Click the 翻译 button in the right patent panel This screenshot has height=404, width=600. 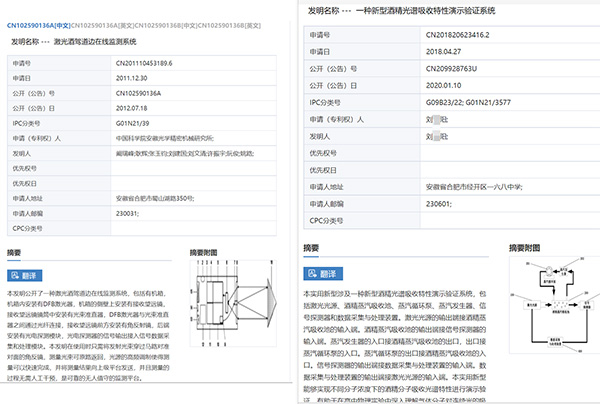pos(323,274)
